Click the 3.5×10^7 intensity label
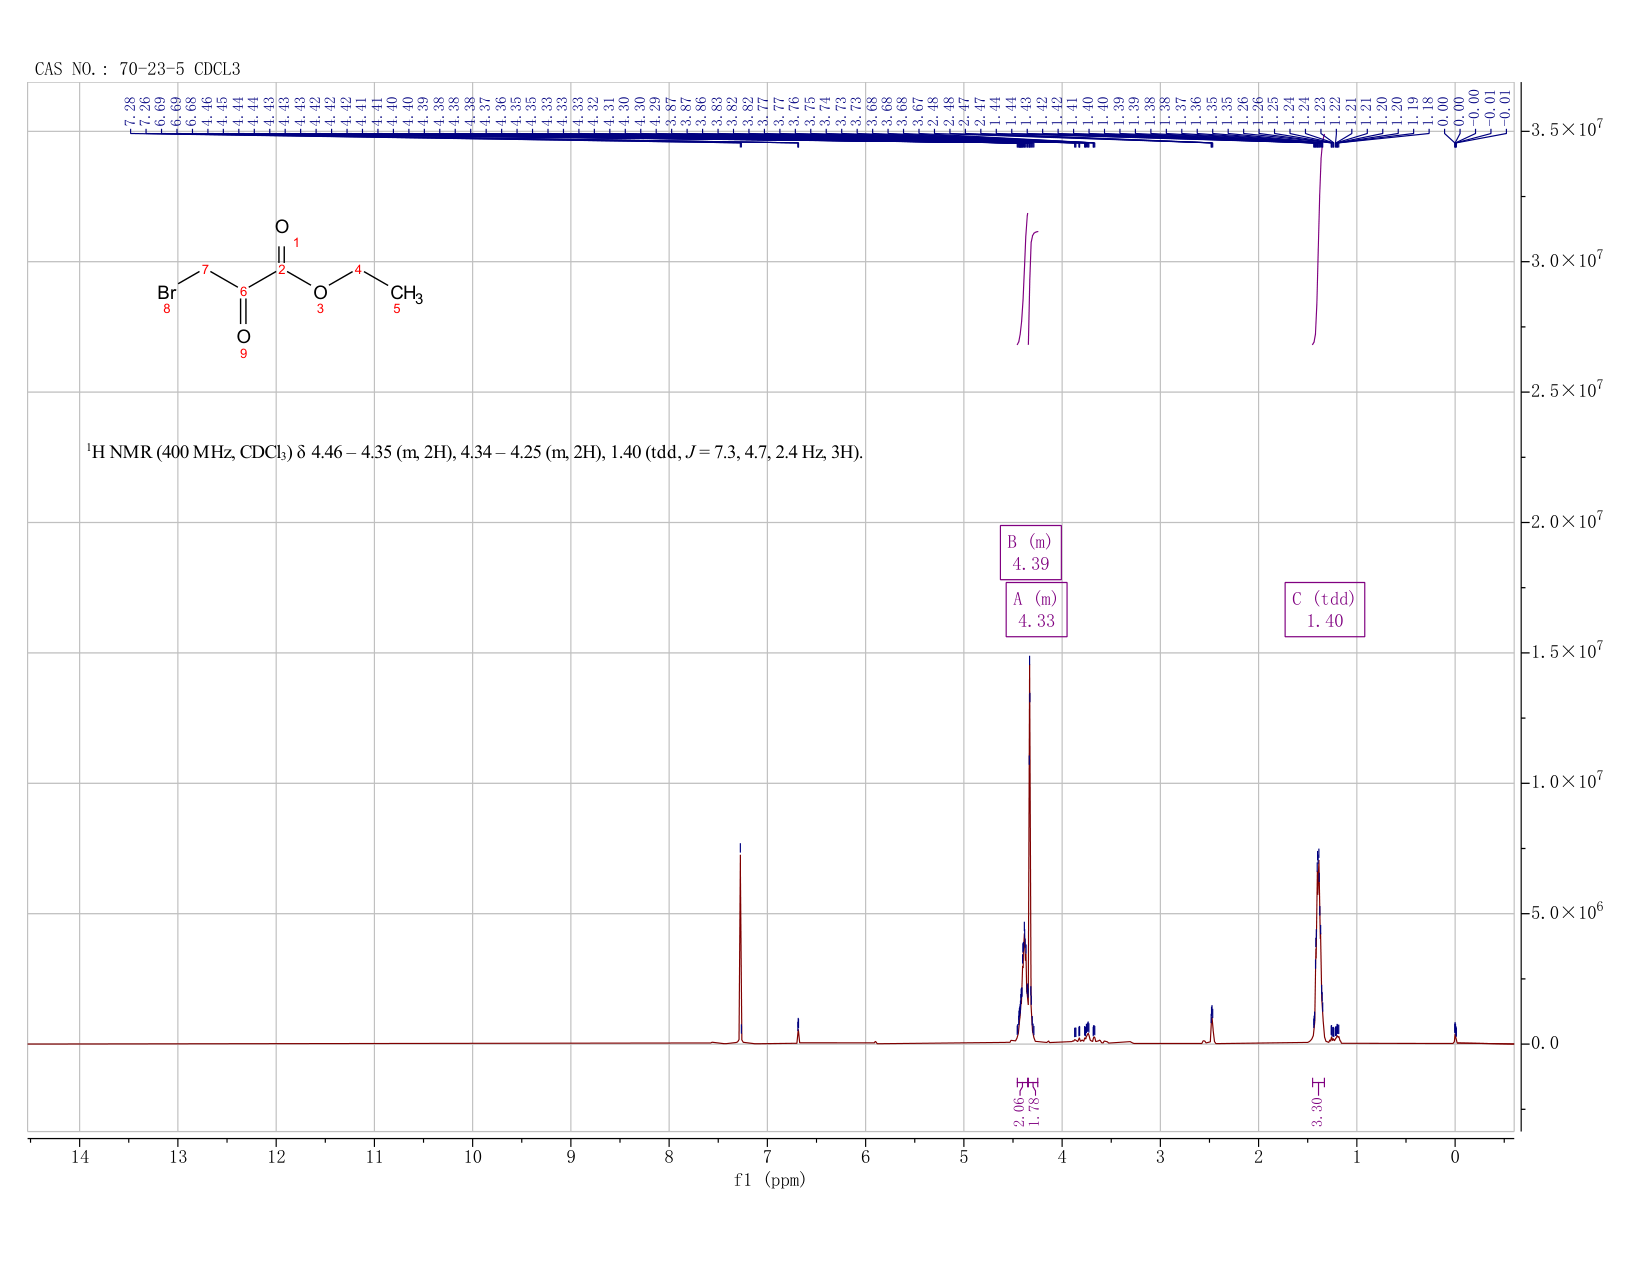 tap(1567, 130)
